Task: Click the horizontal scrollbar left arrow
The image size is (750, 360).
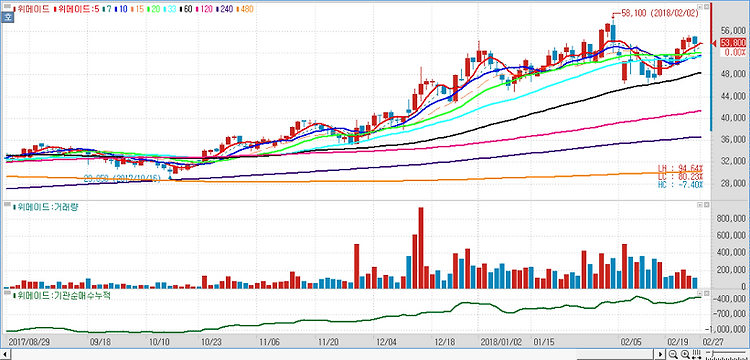Action: pos(4,354)
